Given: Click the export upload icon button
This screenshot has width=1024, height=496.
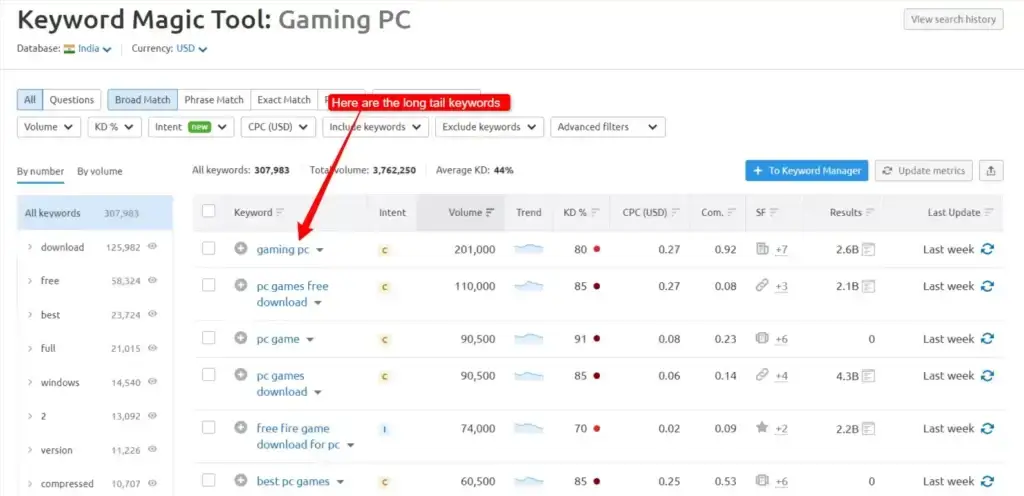Looking at the screenshot, I should 991,171.
